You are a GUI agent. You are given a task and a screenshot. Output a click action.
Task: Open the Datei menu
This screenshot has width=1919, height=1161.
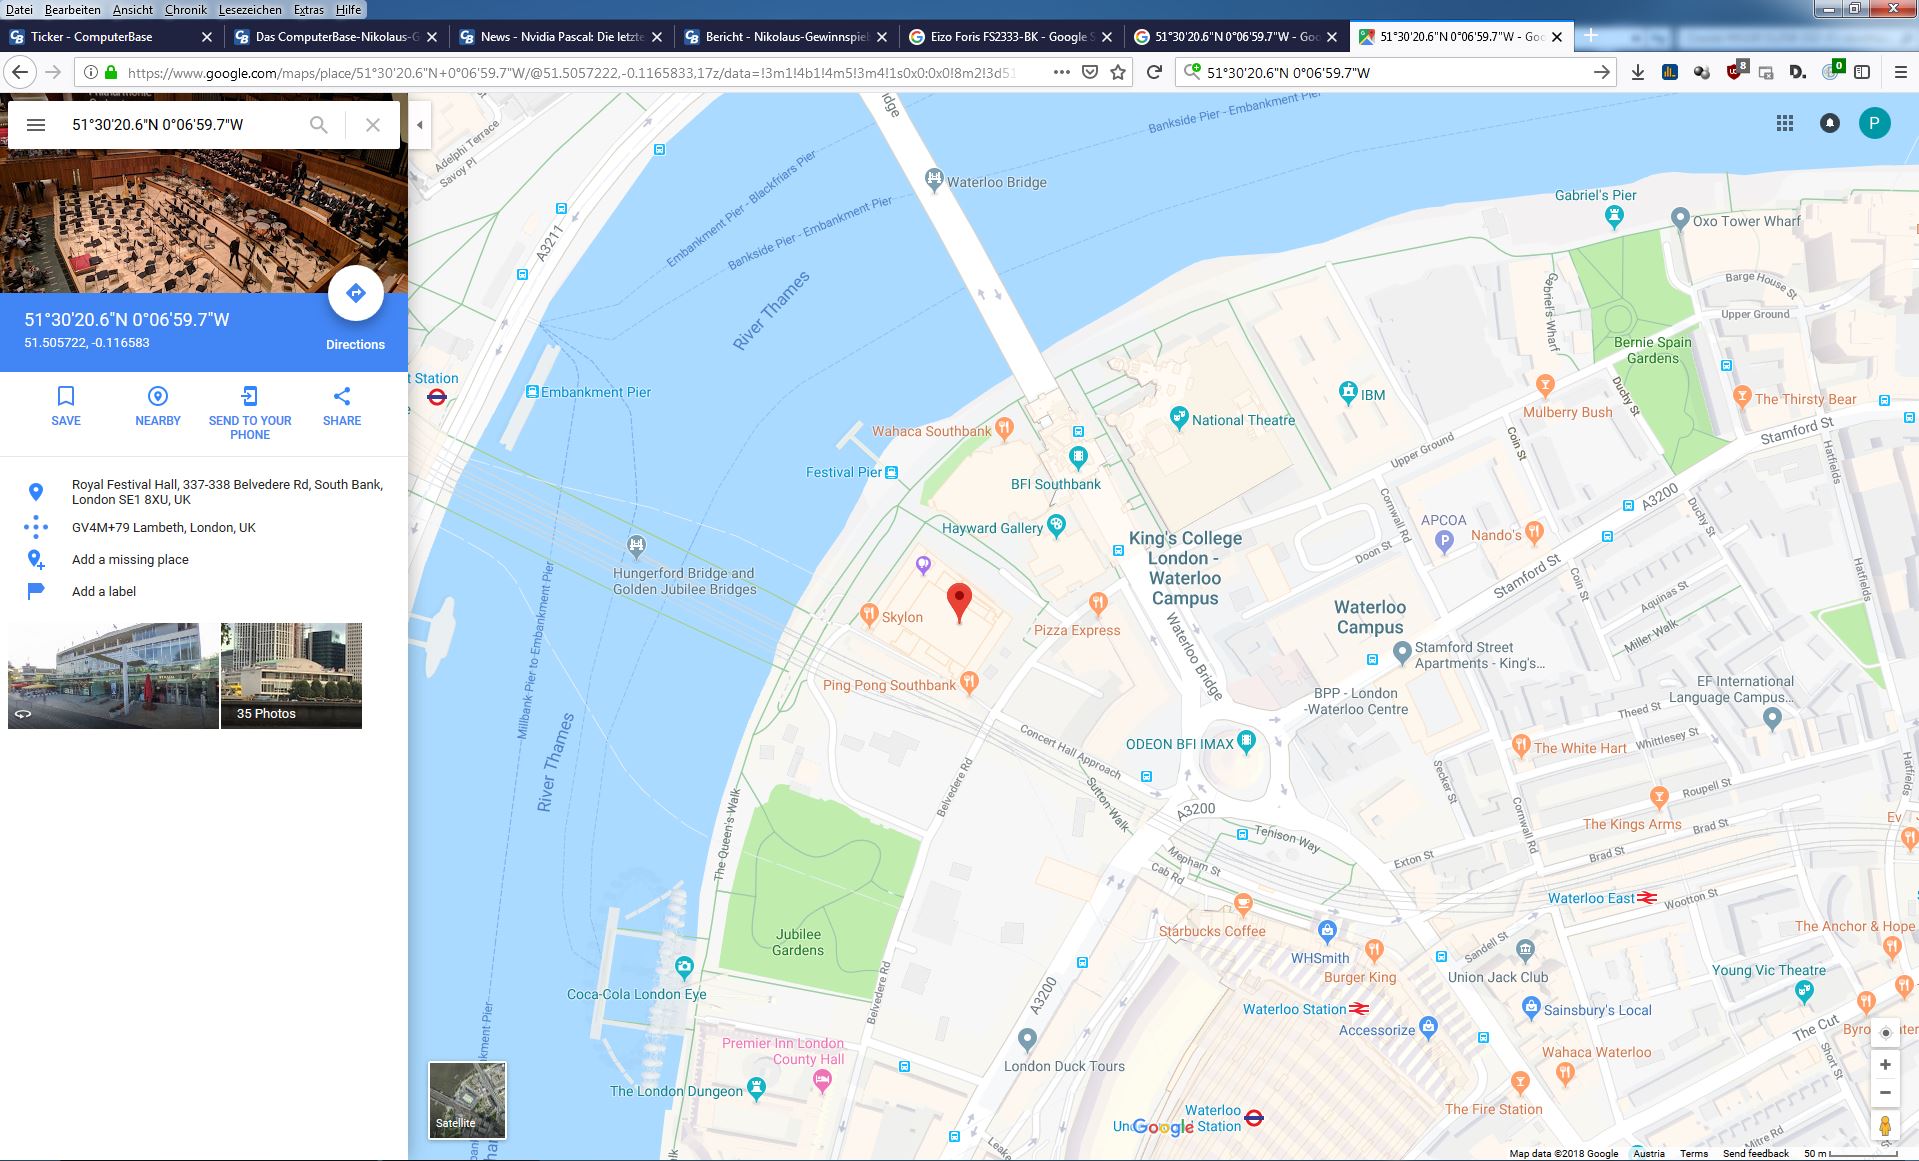click(x=19, y=9)
